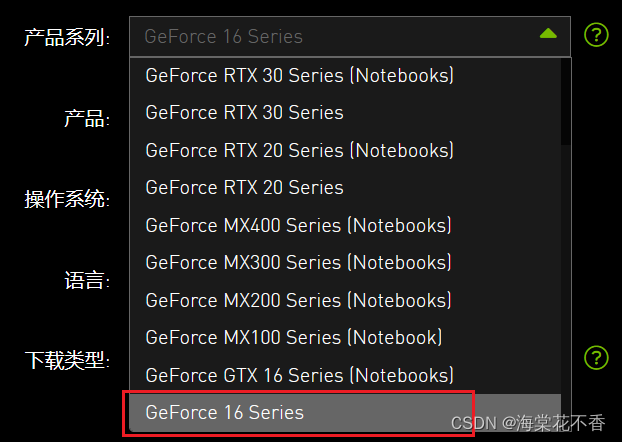Pick GeForce MX400 Series (Notebooks)
The width and height of the screenshot is (622, 442).
pos(298,225)
